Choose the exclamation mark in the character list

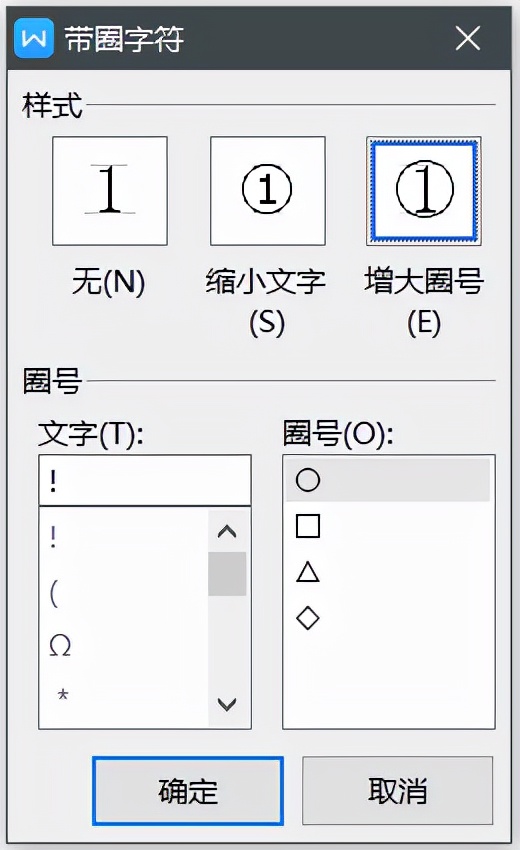pos(53,537)
